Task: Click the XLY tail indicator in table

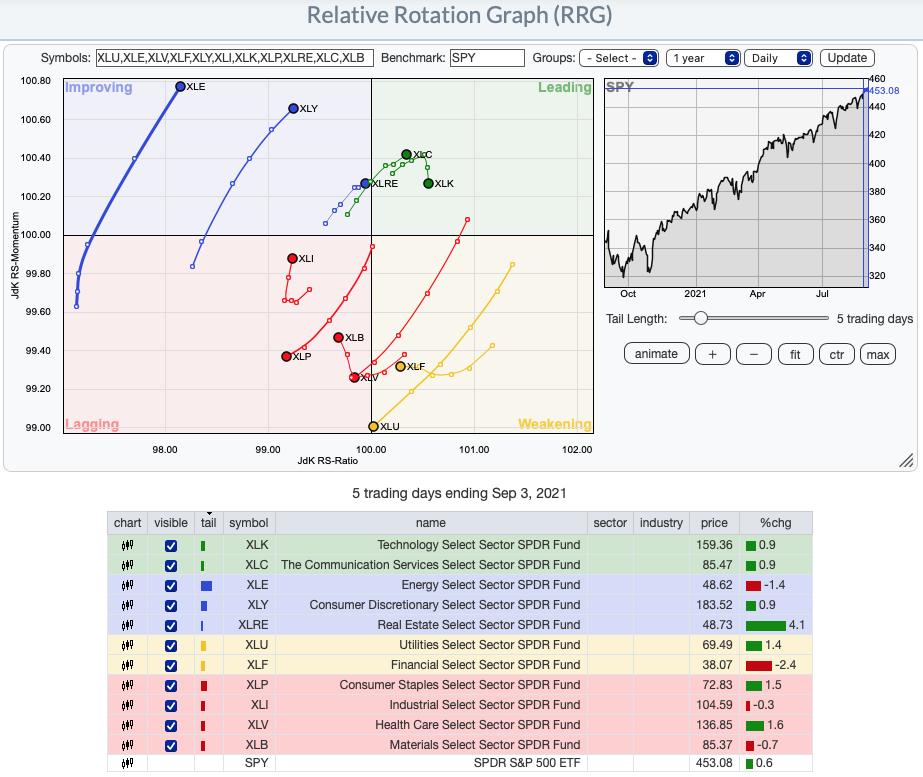Action: 204,606
